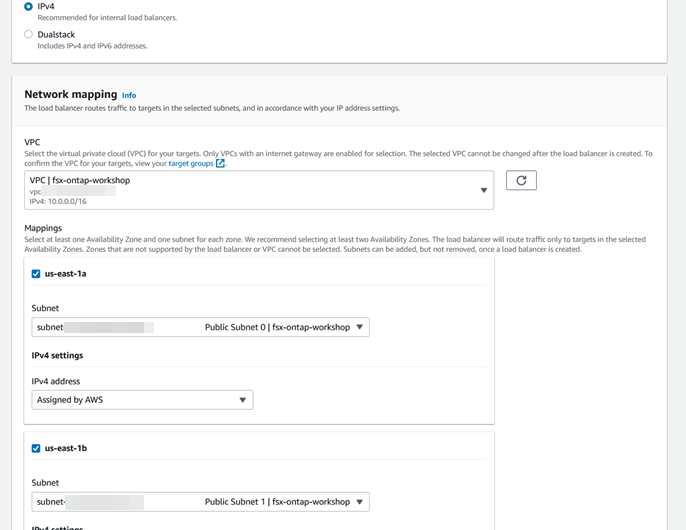686x530 pixels.
Task: Open the IPv4 address Assigned by AWS dropdown
Action: click(141, 400)
